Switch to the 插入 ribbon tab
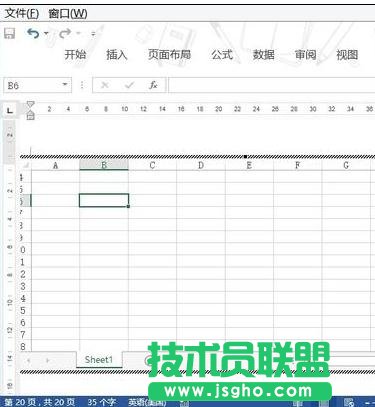 tap(117, 54)
